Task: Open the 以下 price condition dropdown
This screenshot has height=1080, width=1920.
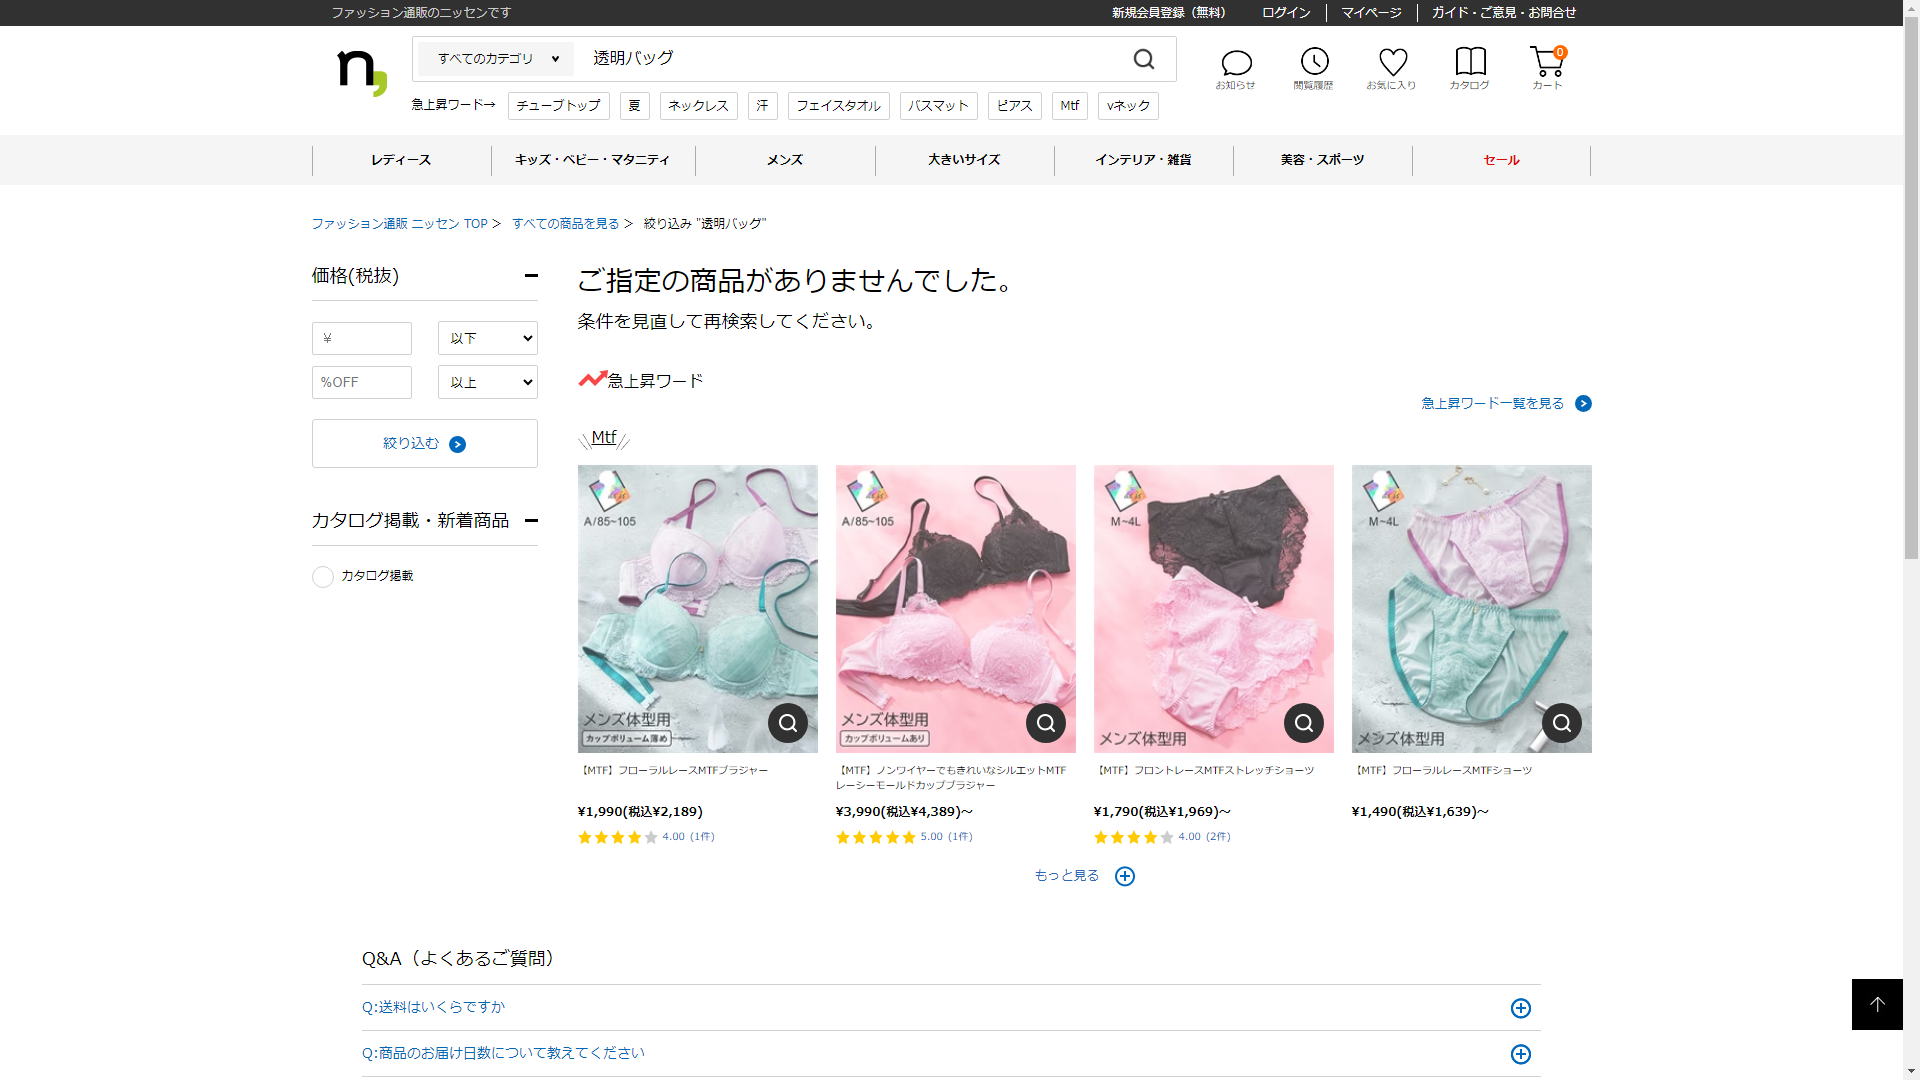Action: pos(488,338)
